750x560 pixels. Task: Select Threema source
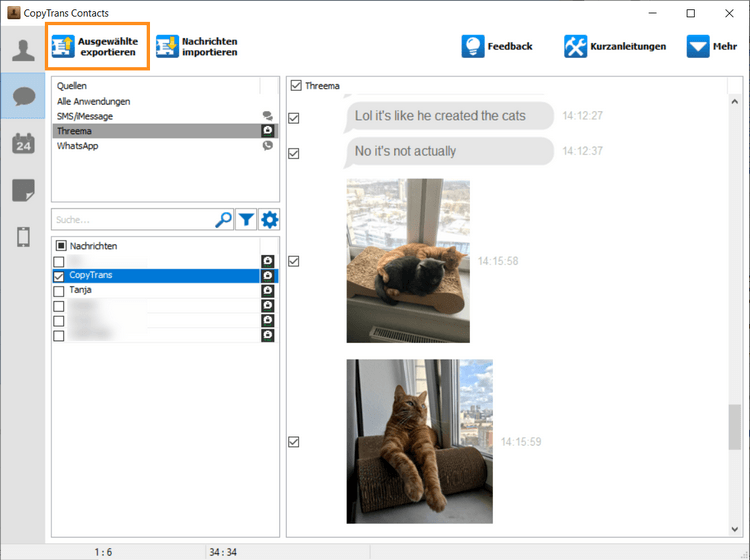(x=165, y=131)
